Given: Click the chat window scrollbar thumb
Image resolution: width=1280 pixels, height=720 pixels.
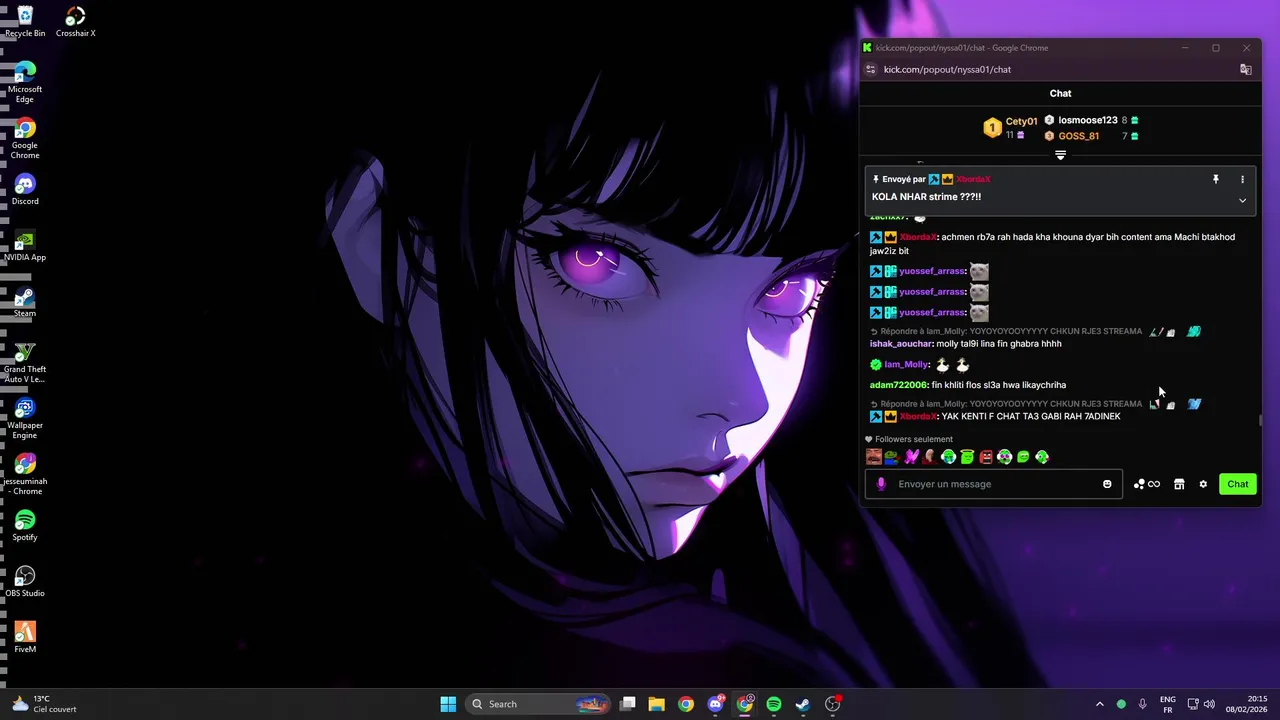Looking at the screenshot, I should 1260,420.
